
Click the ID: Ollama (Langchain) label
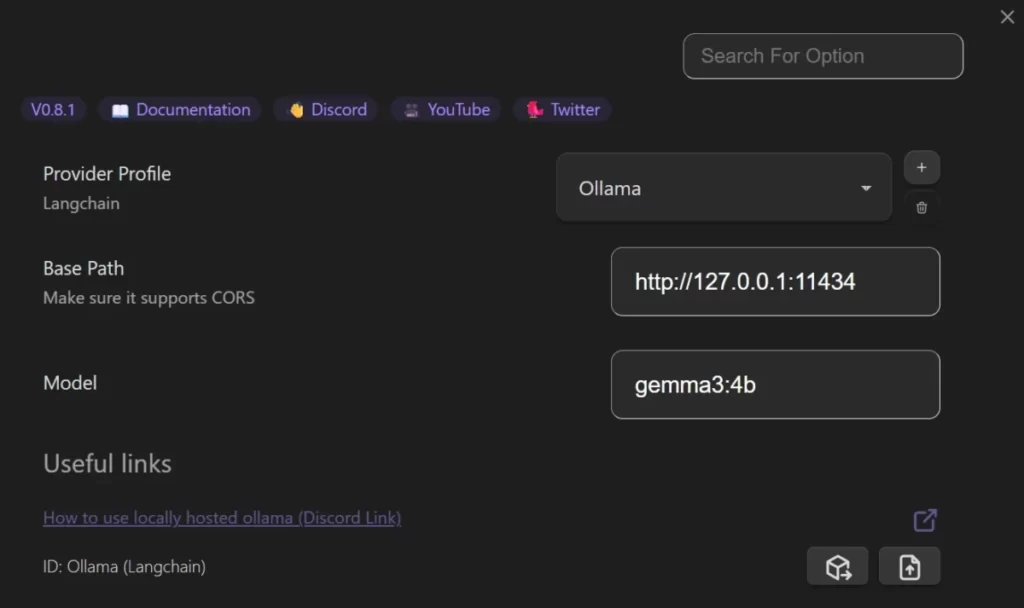point(122,566)
